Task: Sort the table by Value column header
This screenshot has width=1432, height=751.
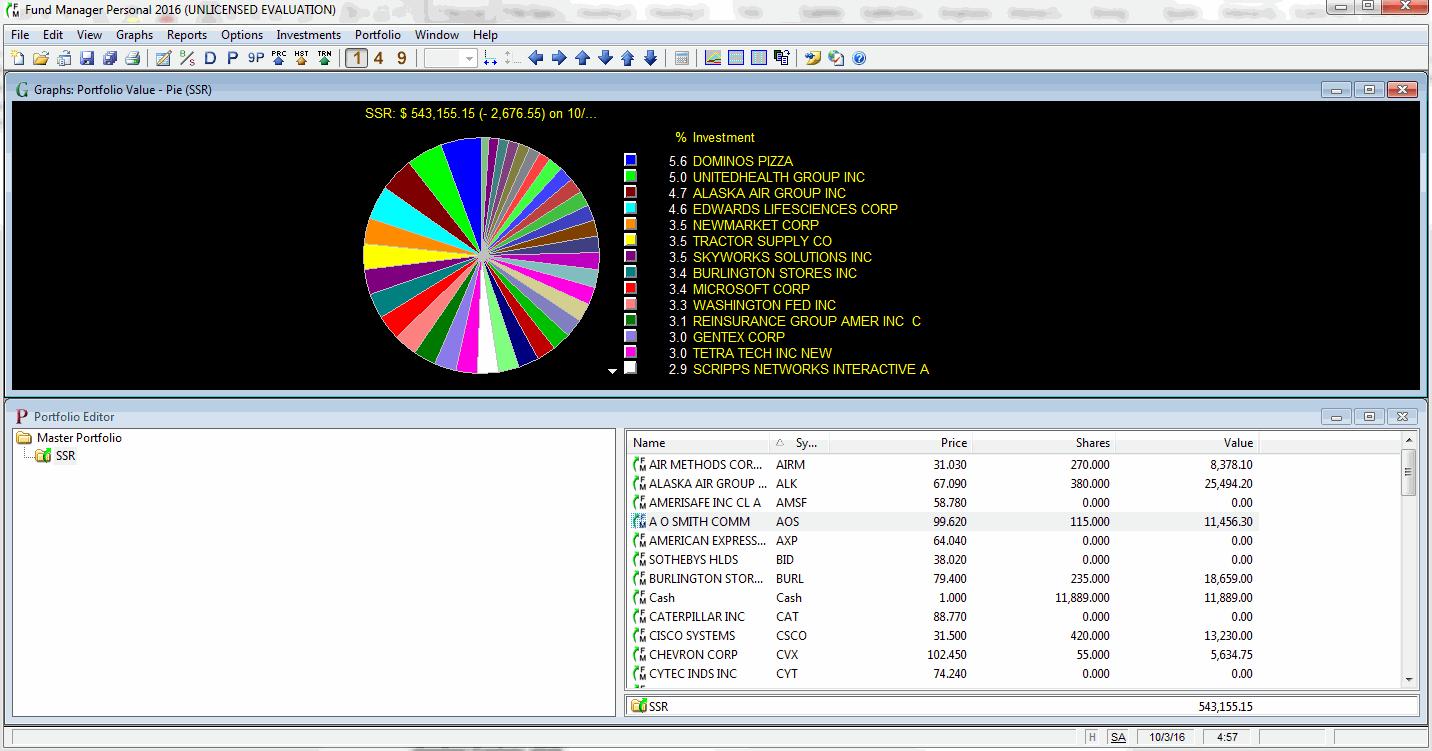Action: (x=1186, y=443)
